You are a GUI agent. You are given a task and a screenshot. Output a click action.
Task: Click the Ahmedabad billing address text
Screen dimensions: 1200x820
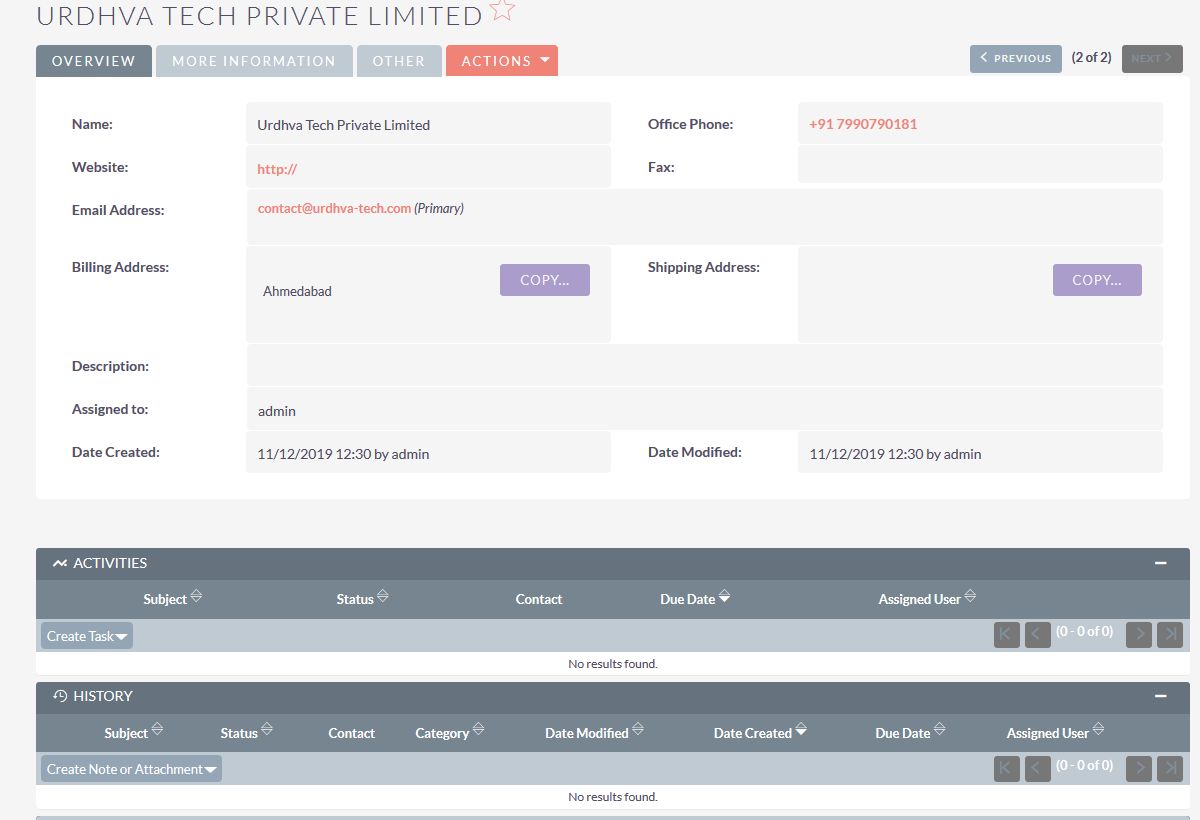pyautogui.click(x=297, y=291)
